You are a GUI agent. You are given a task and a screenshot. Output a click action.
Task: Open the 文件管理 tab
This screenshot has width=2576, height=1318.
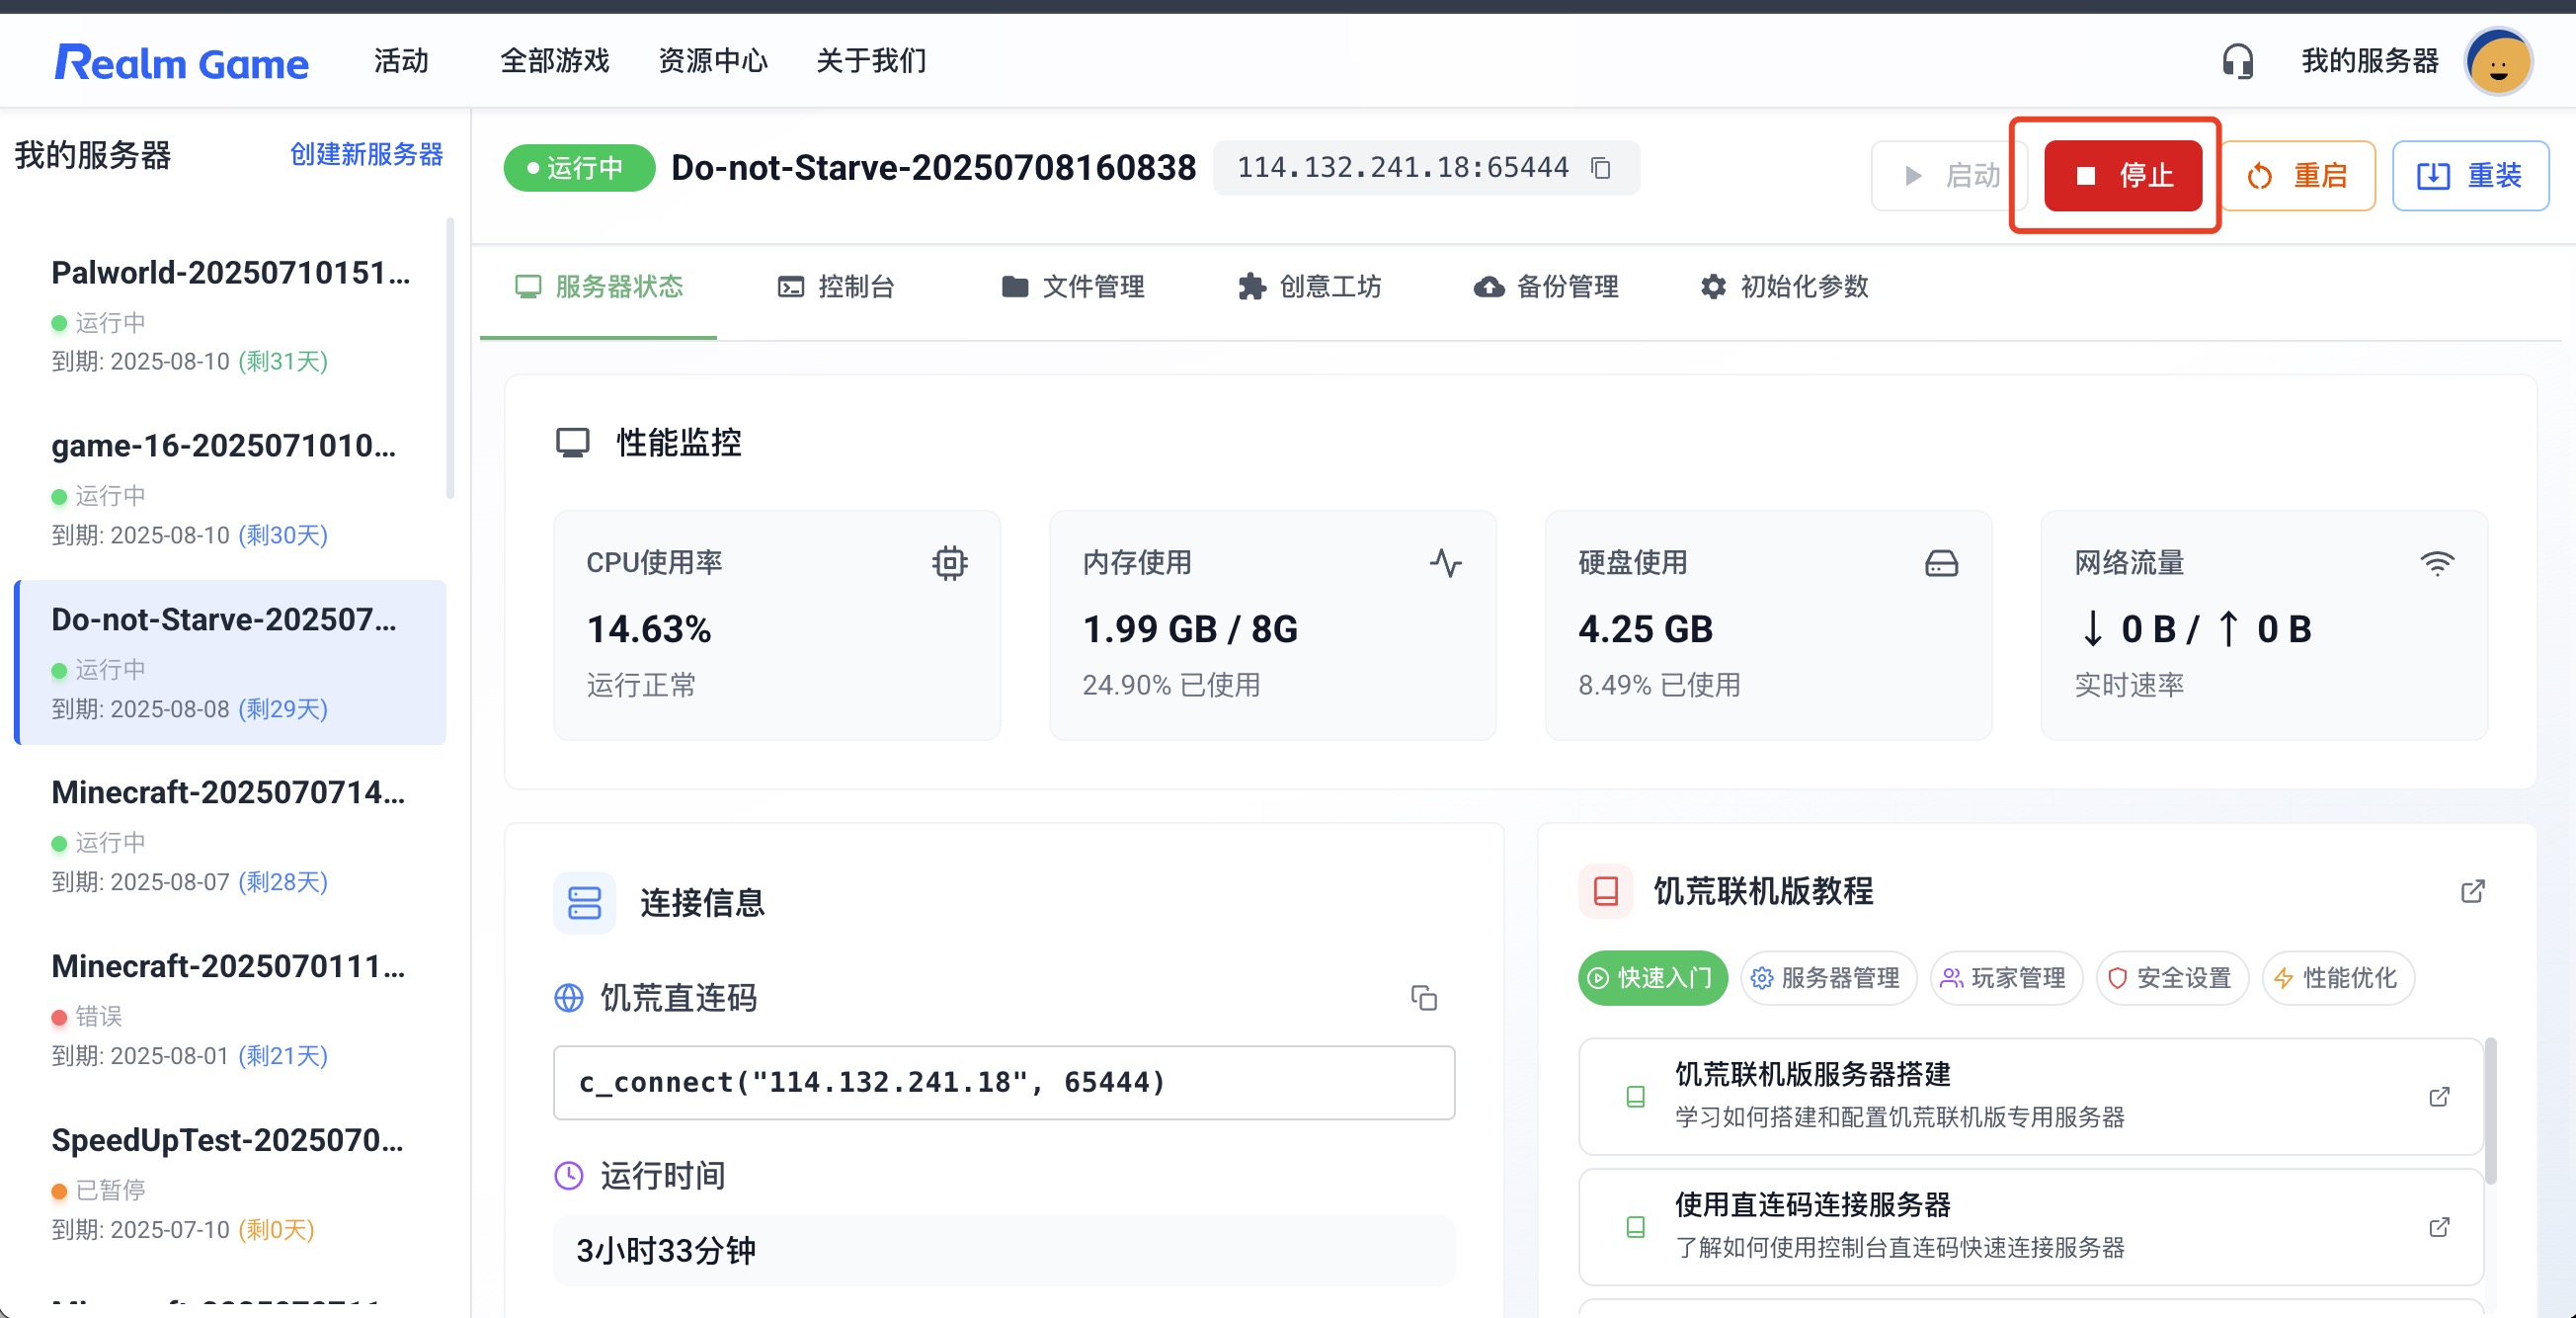click(1073, 287)
